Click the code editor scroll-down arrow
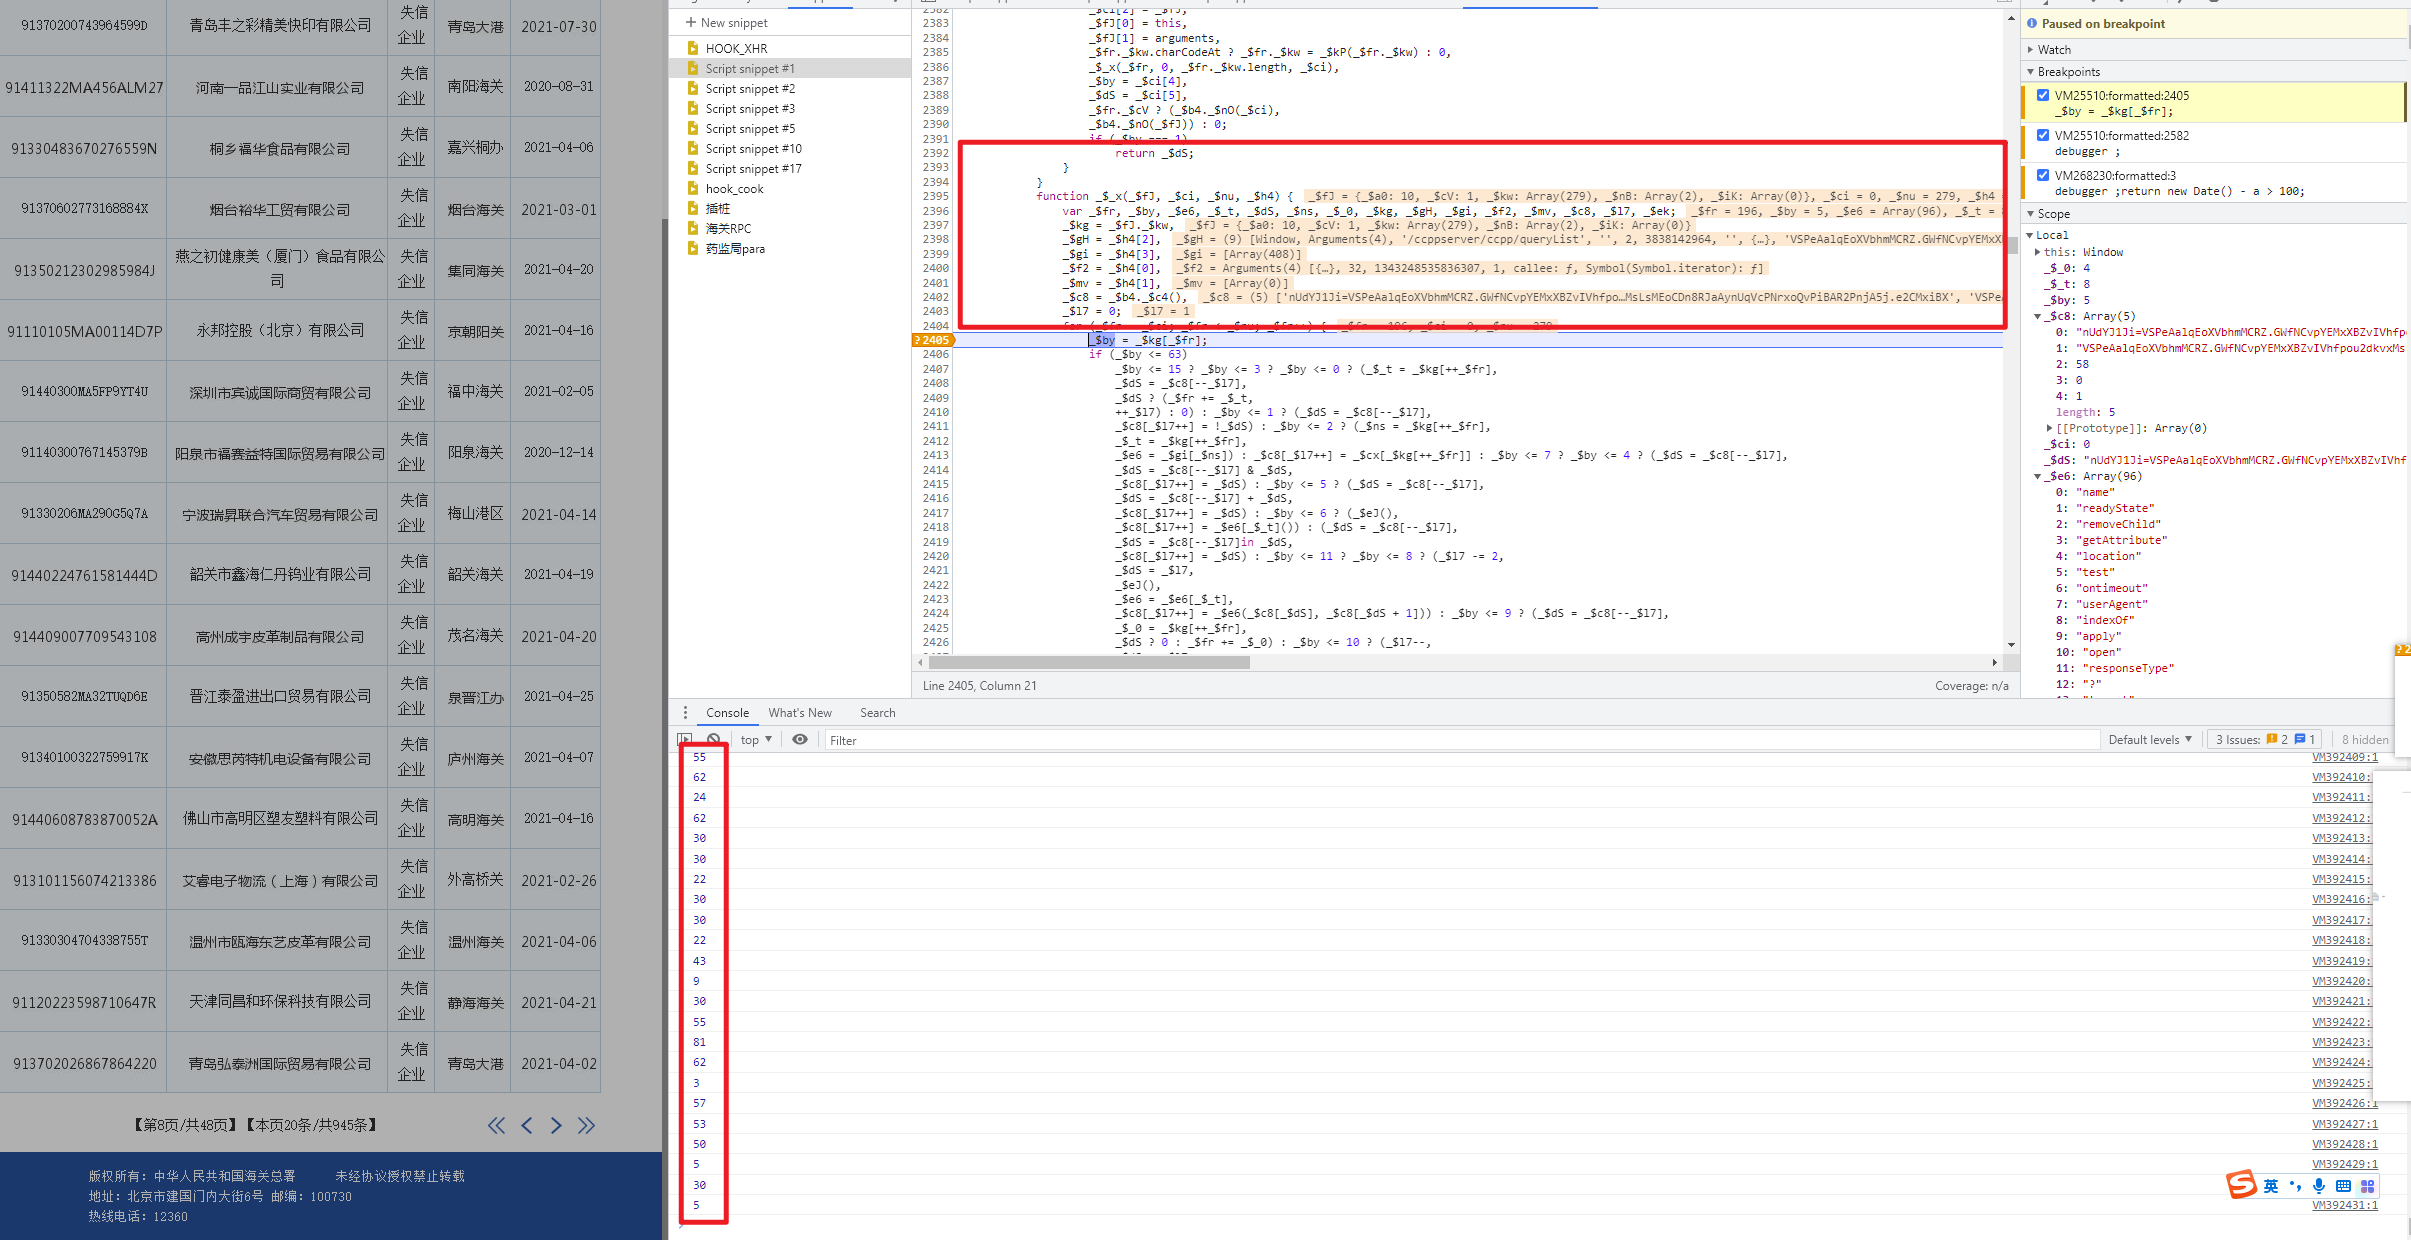 [x=2011, y=645]
